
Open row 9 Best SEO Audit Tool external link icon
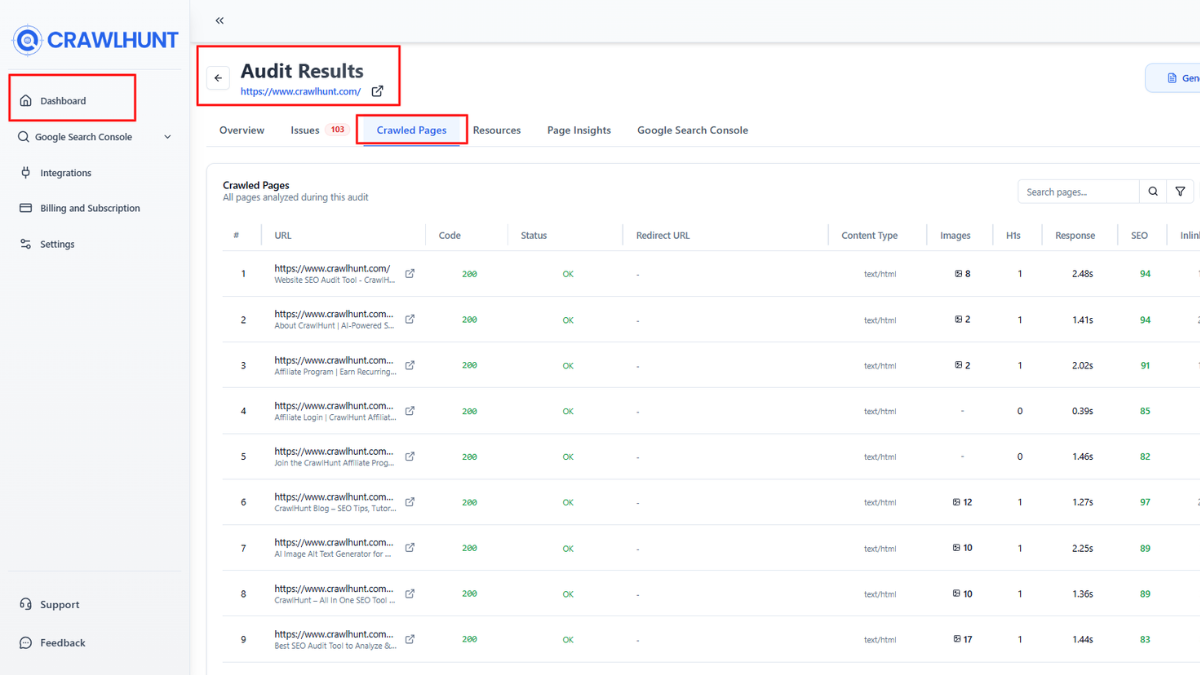point(410,639)
